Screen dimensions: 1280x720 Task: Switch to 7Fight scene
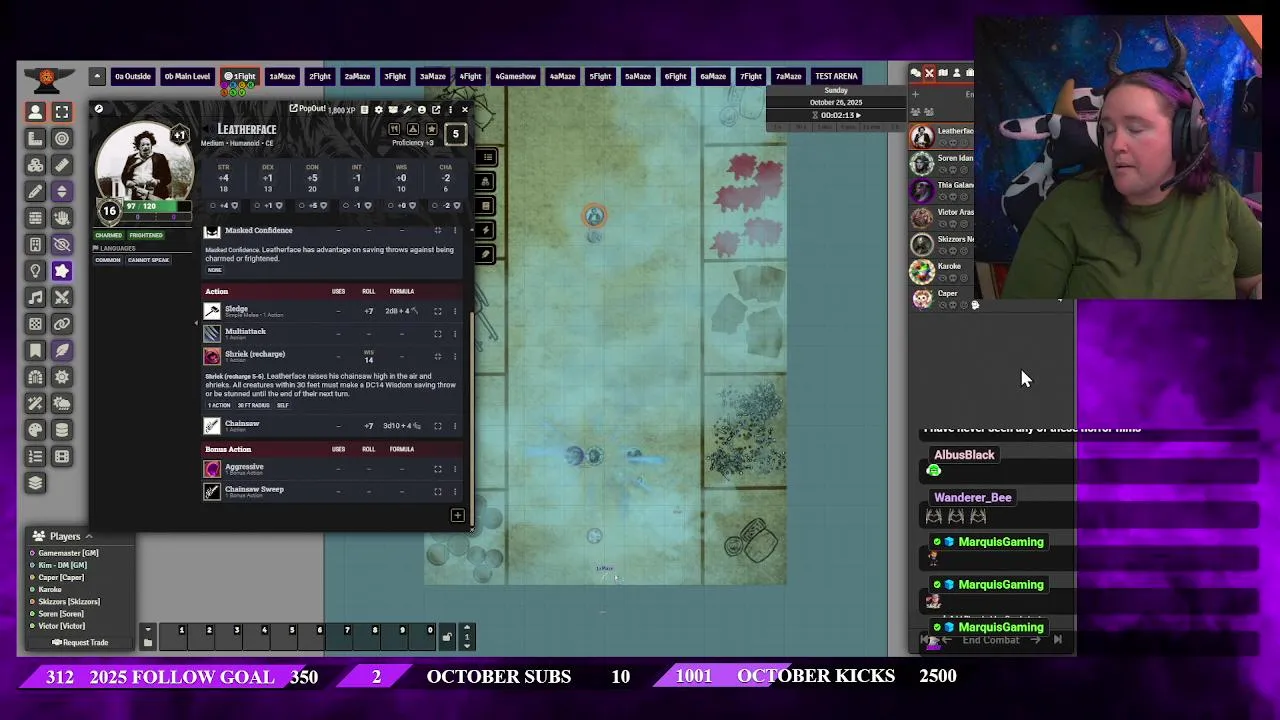coord(751,76)
